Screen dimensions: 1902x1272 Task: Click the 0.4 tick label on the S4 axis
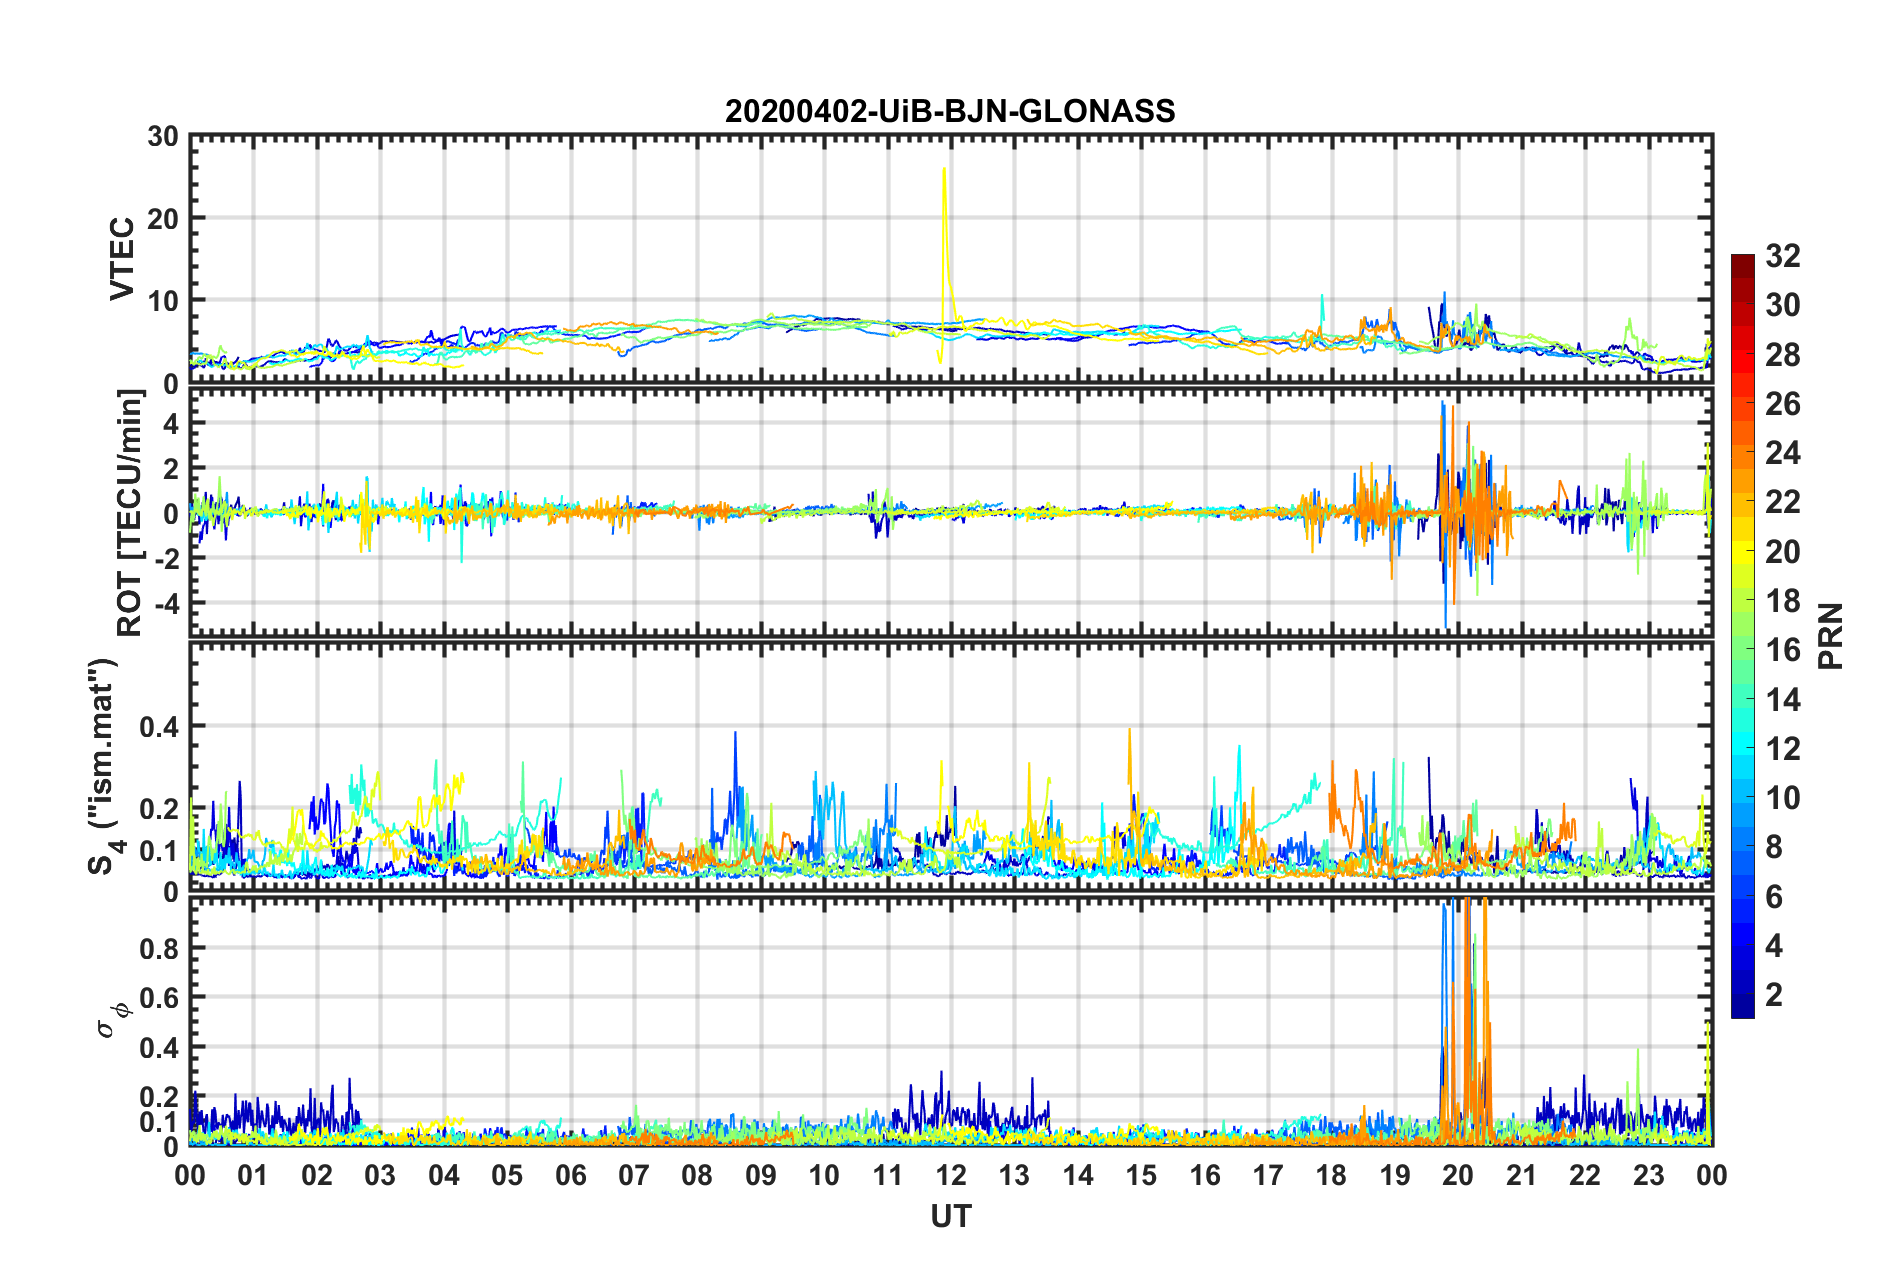pos(159,727)
